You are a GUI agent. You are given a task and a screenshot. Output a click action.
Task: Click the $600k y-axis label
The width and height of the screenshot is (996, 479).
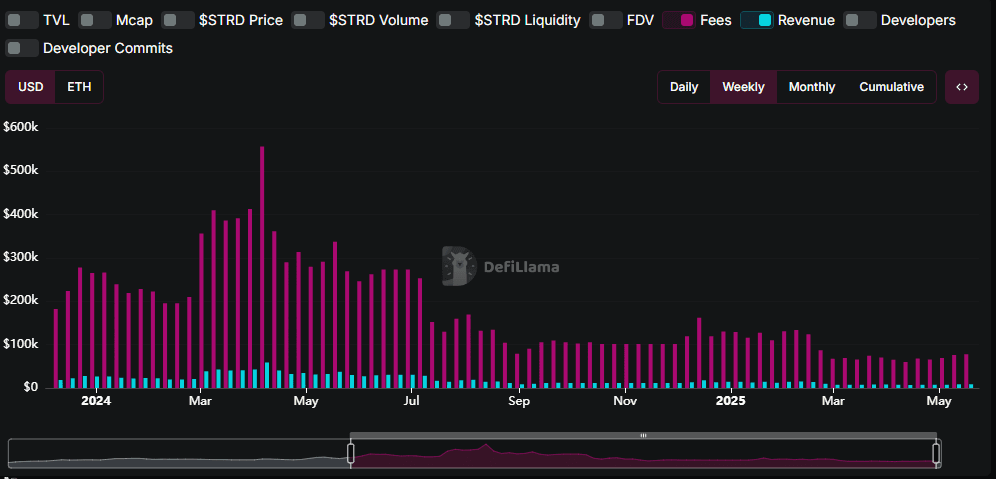[21, 127]
